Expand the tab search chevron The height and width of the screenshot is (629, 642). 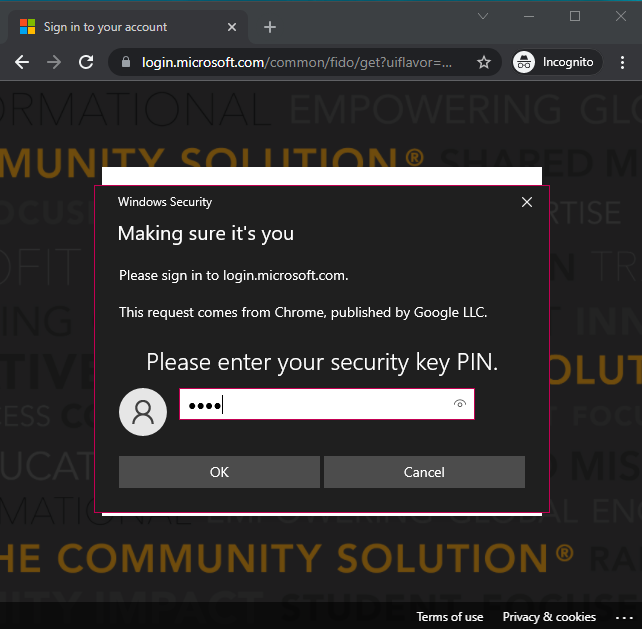point(482,16)
